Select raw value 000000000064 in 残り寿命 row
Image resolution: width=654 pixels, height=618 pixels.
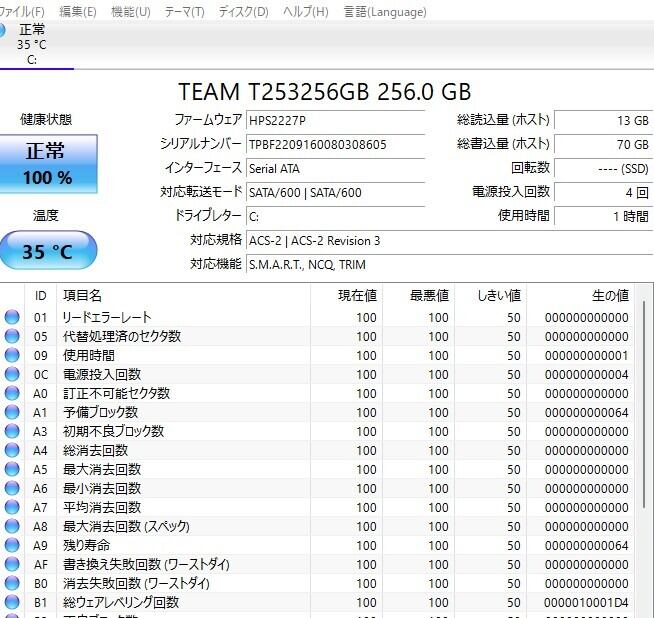(x=586, y=545)
